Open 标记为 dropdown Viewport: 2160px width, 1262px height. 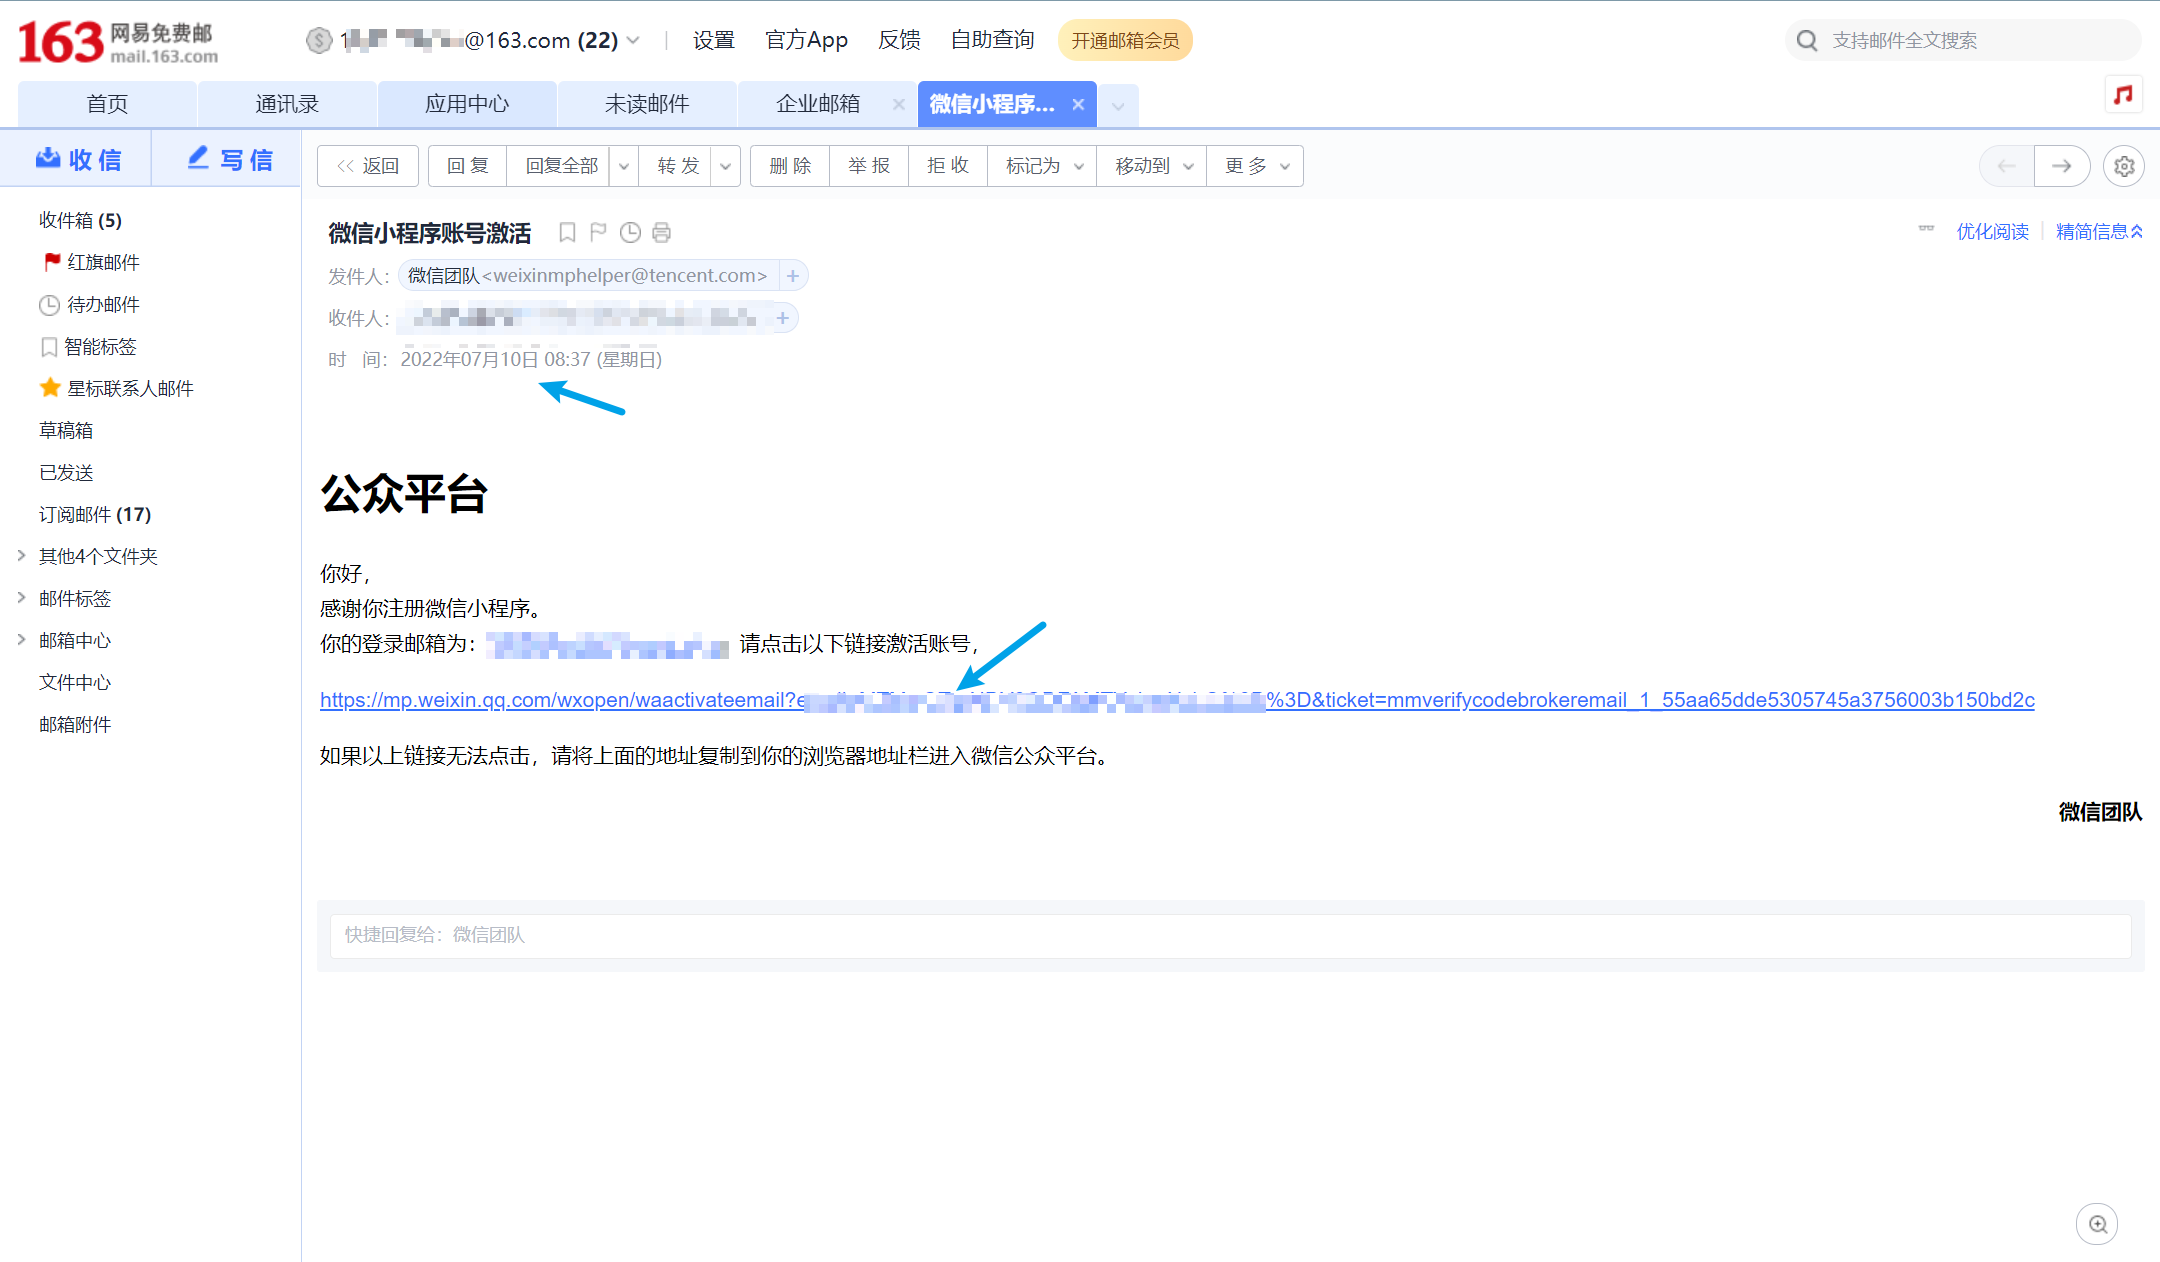point(1043,166)
